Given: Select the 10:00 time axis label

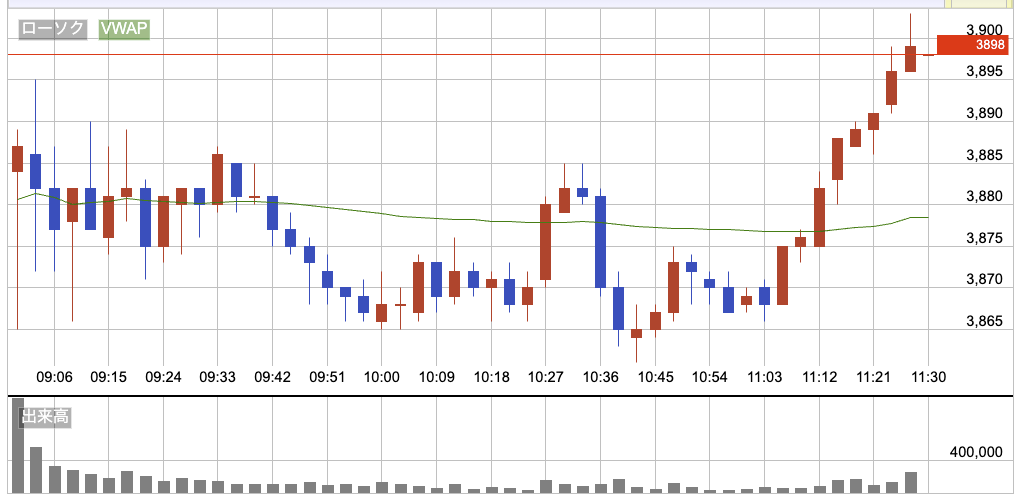Looking at the screenshot, I should tap(382, 377).
